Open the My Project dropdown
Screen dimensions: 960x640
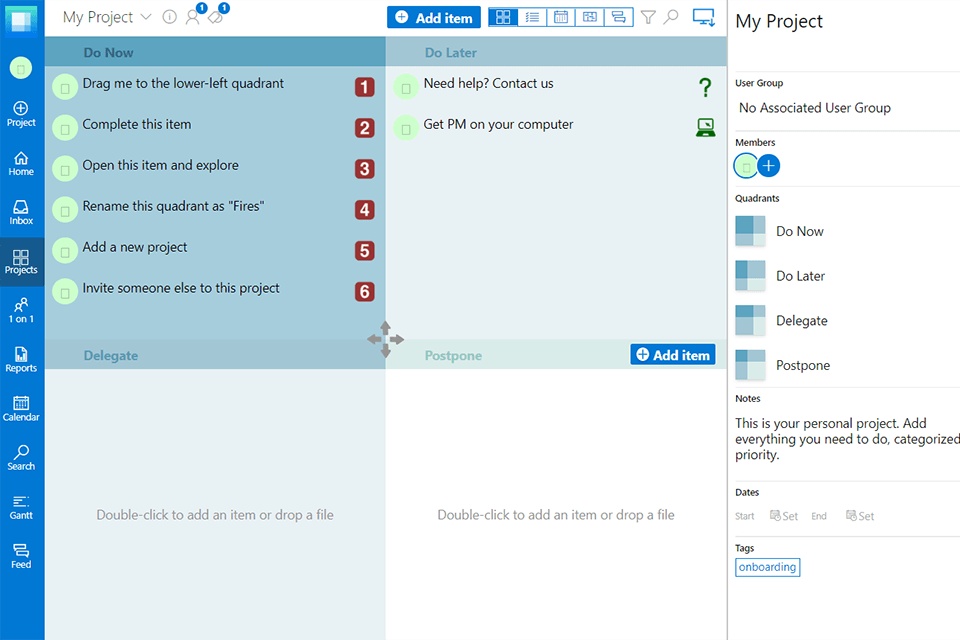tap(146, 17)
